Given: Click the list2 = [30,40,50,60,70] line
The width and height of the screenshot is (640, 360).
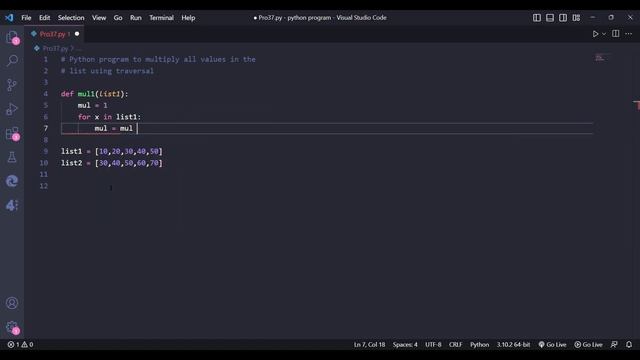Looking at the screenshot, I should click(111, 163).
